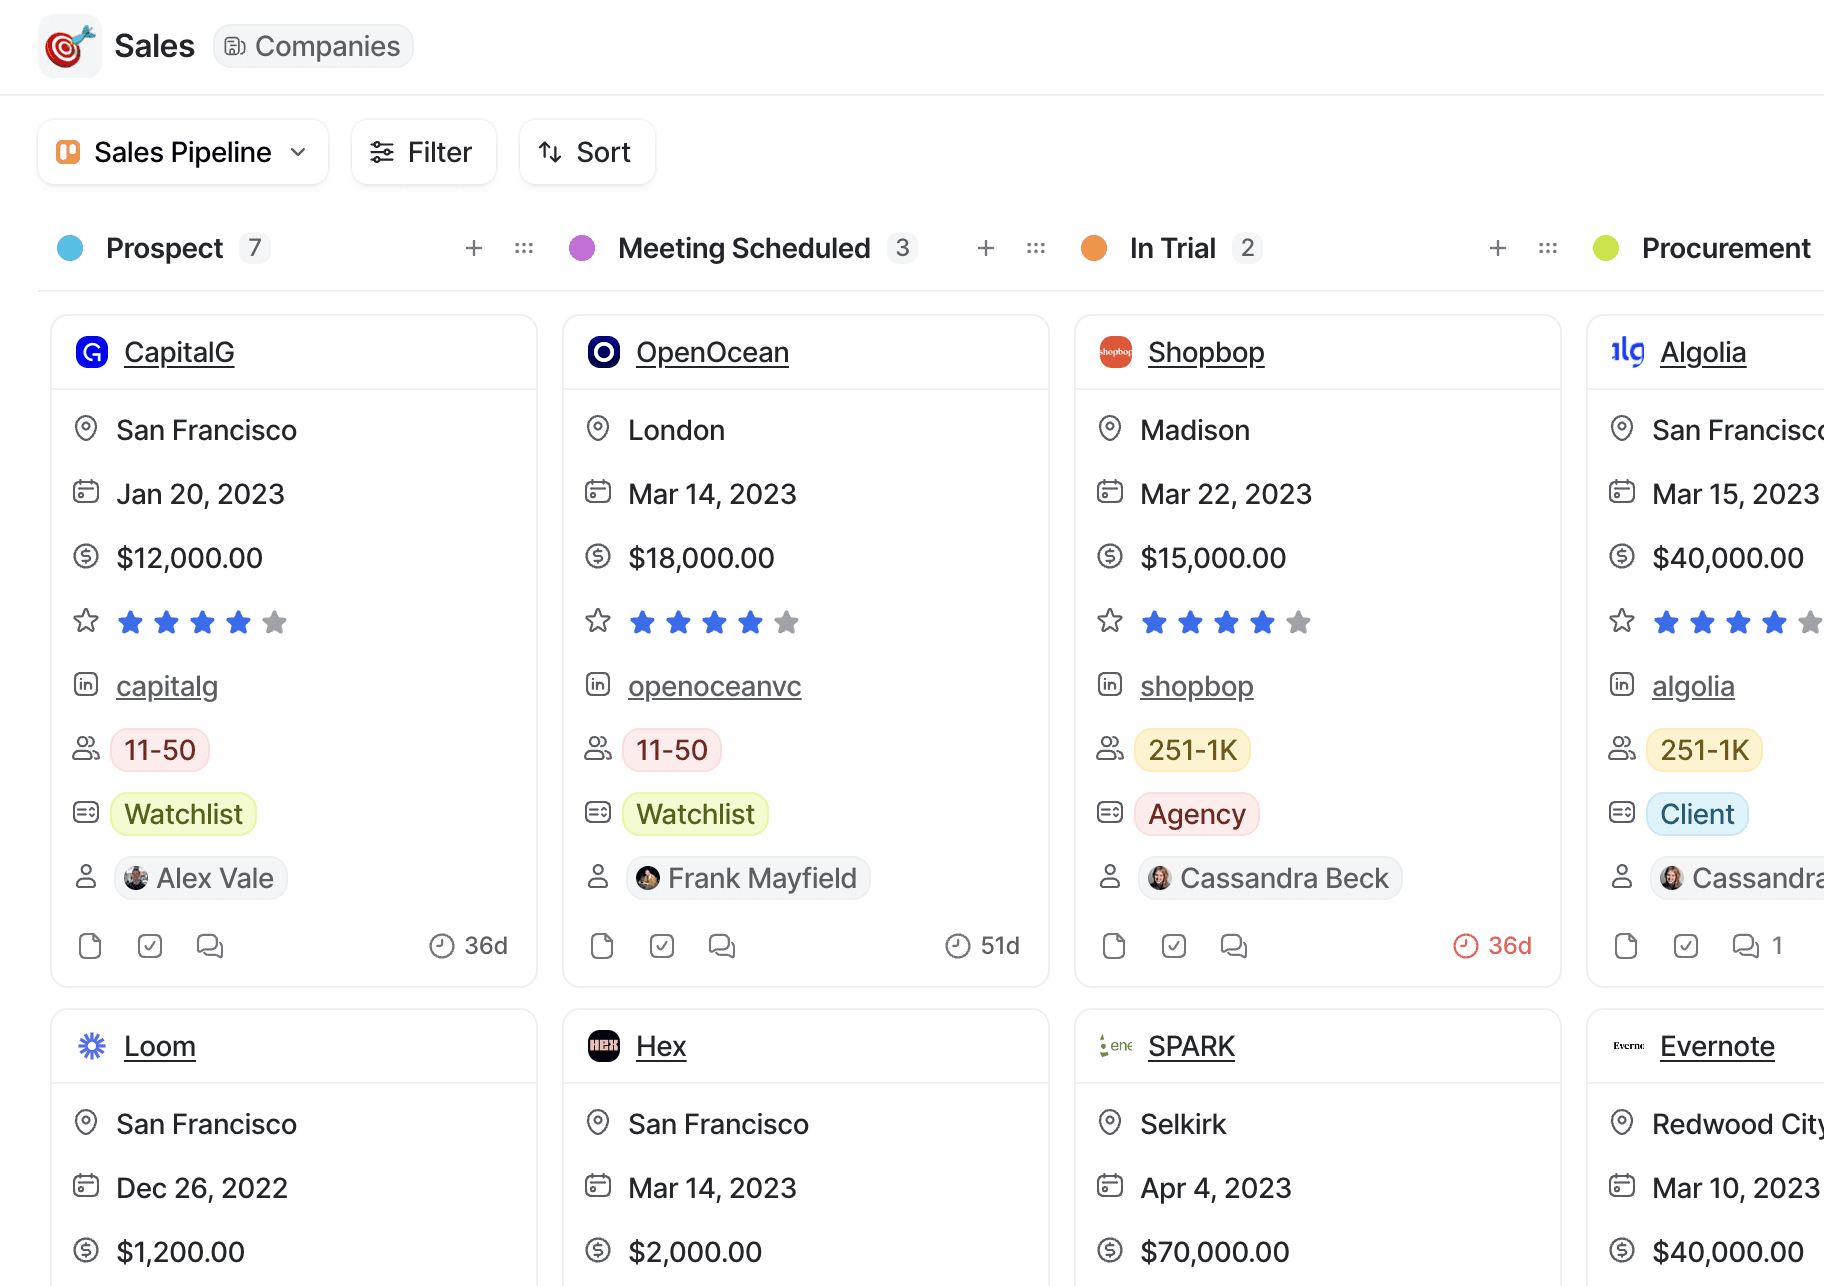Set CapitalG rating to five stars
This screenshot has height=1286, width=1824.
click(x=274, y=623)
